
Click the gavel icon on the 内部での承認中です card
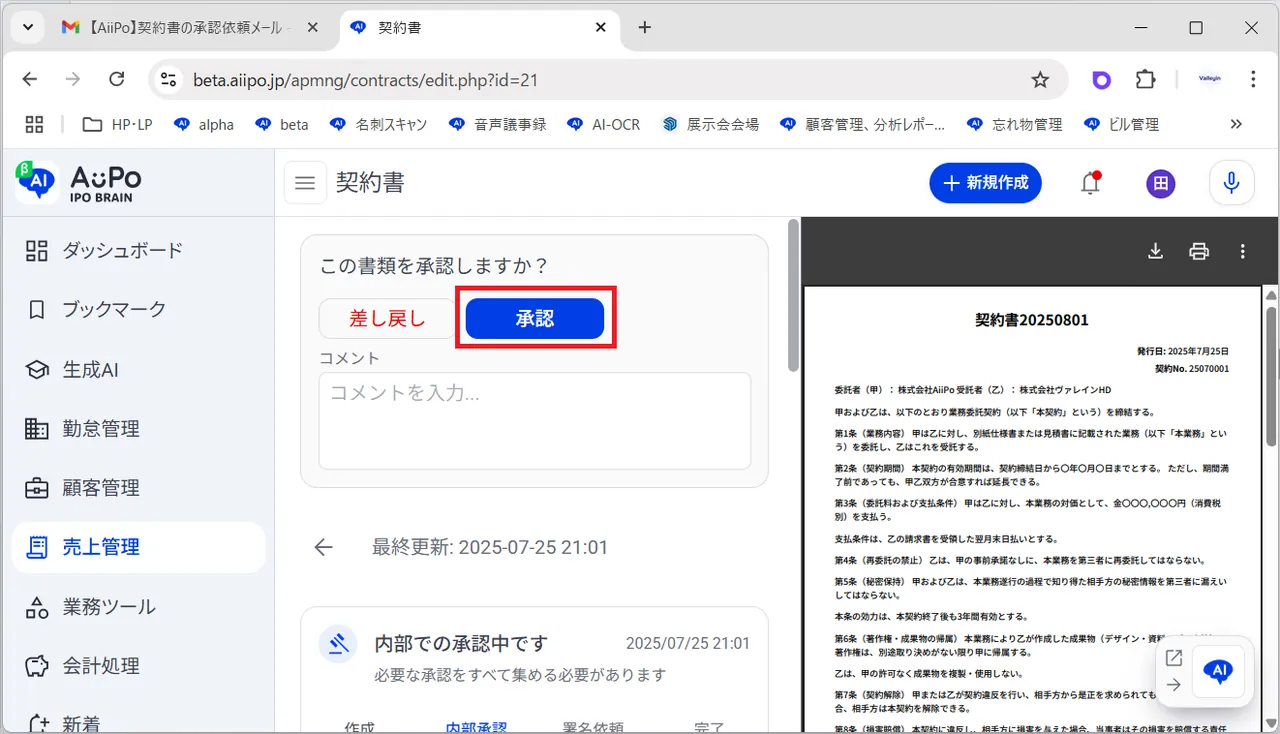click(x=339, y=644)
